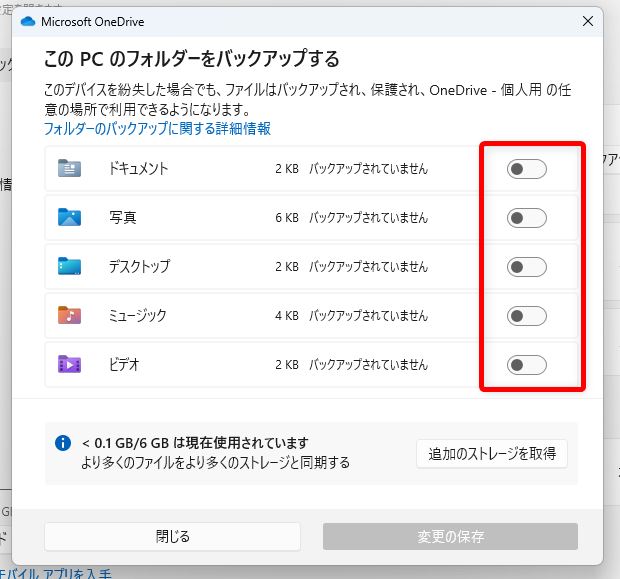
Task: Select the ビデオ folder name
Action: coord(124,364)
